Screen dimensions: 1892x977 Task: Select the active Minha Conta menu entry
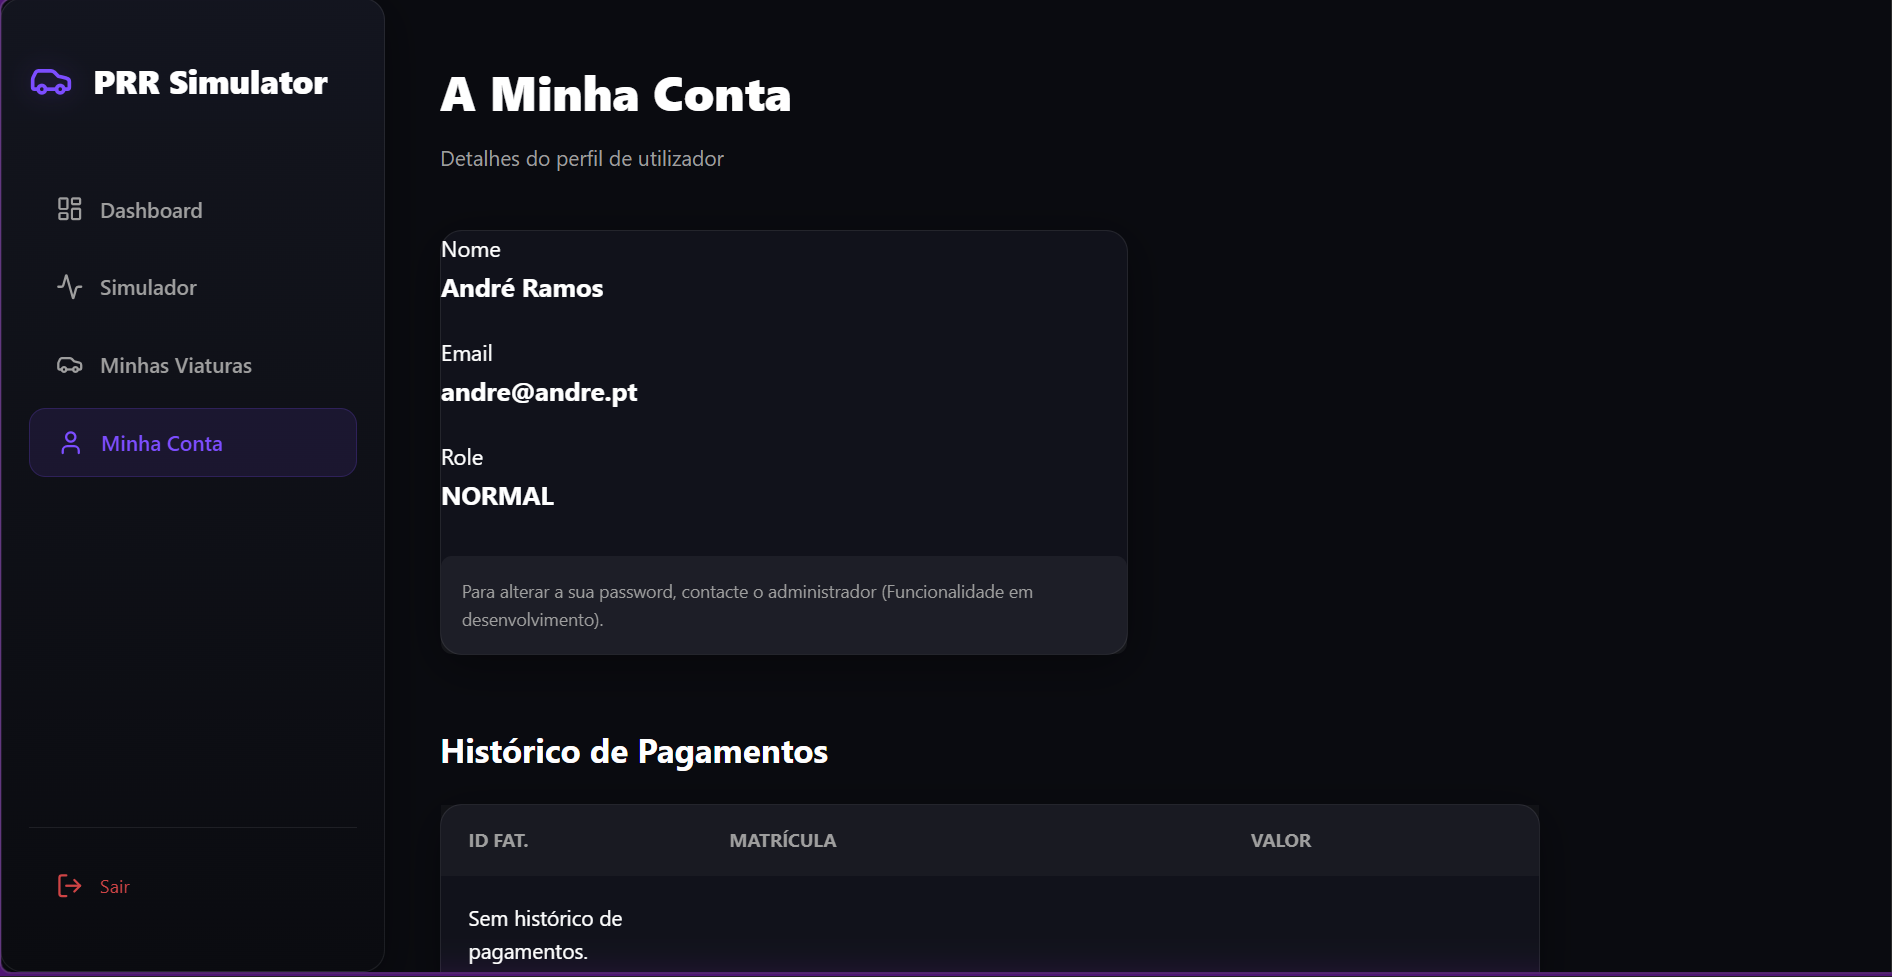tap(161, 442)
